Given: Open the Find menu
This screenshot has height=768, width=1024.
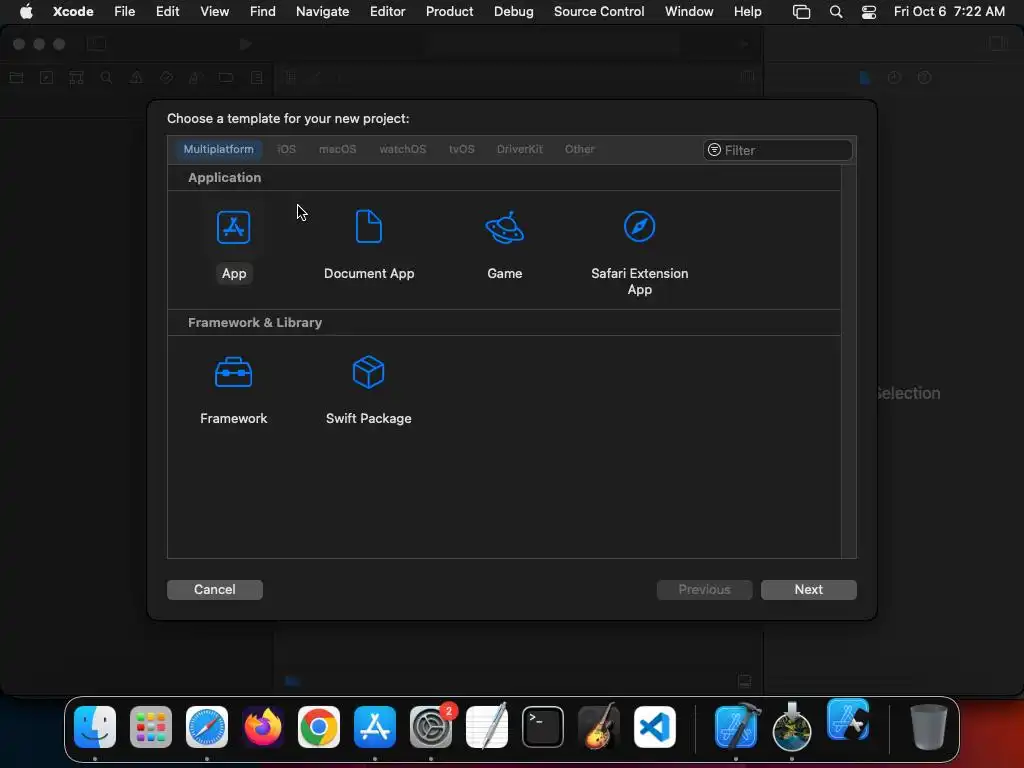Looking at the screenshot, I should point(263,11).
